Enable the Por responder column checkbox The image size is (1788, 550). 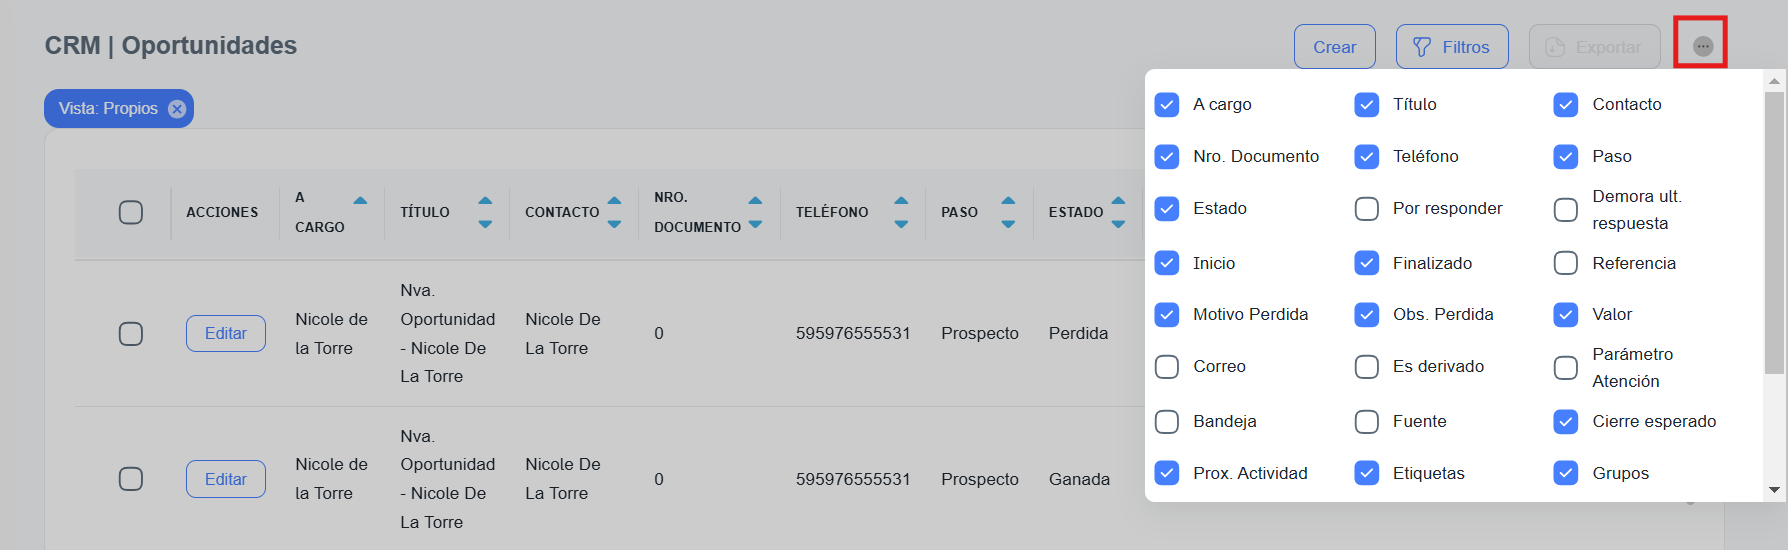[x=1366, y=209]
